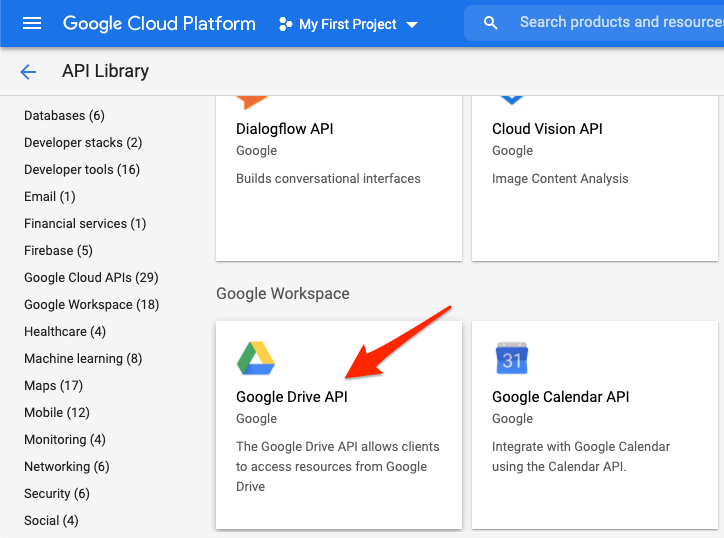Click the Integrate with Google Calendar description

point(581,457)
